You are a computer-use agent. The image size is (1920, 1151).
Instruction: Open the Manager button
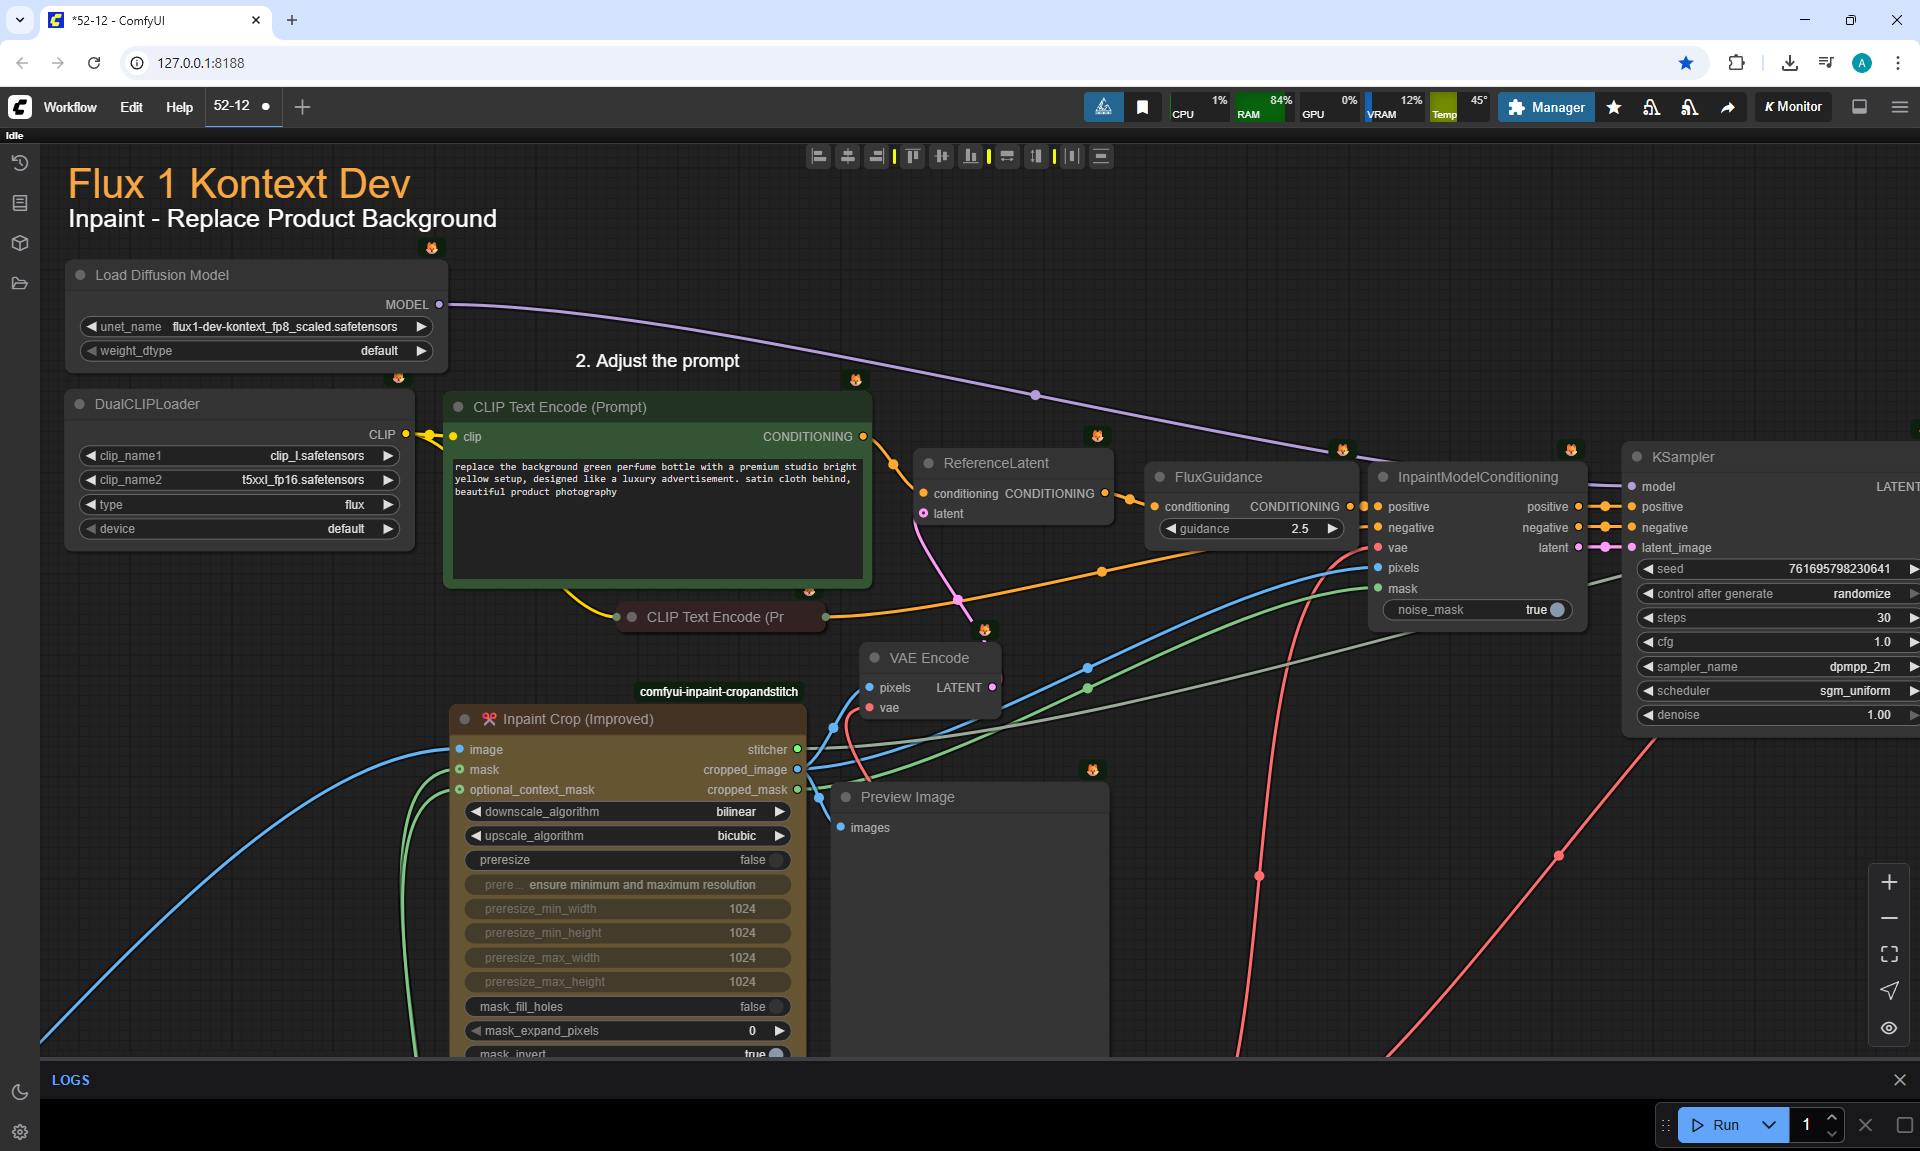click(x=1546, y=107)
